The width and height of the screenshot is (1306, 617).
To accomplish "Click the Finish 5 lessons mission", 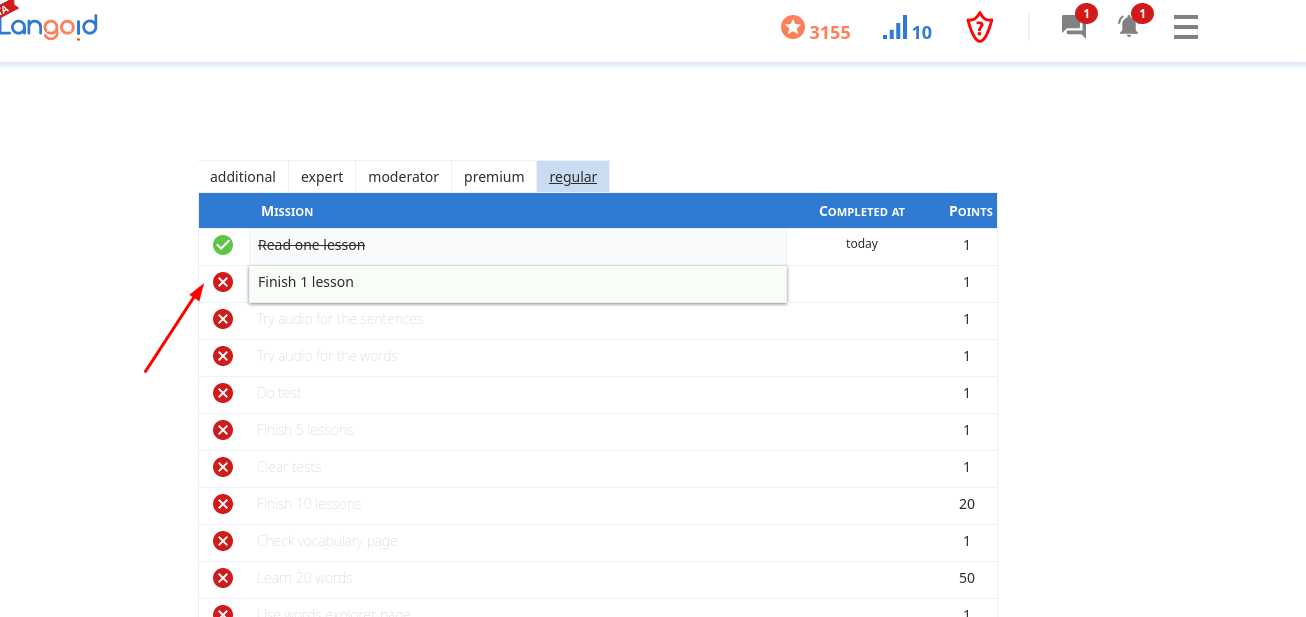I will coord(305,430).
